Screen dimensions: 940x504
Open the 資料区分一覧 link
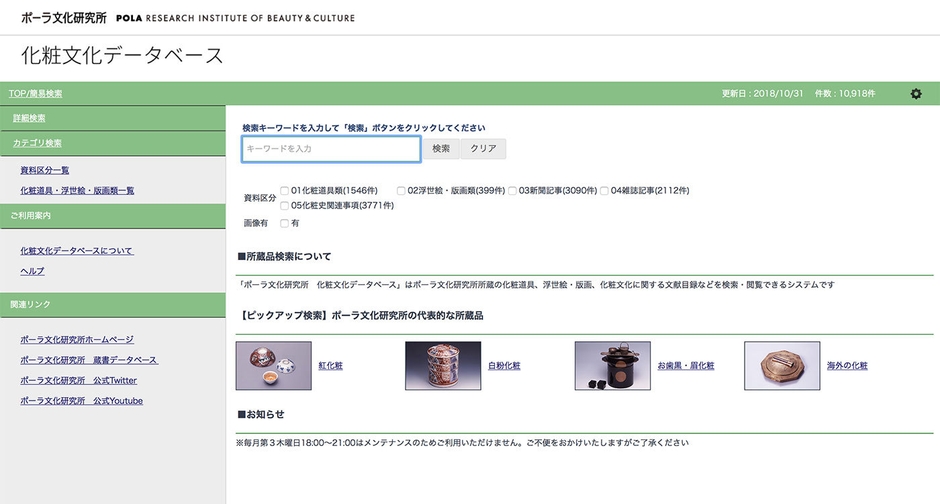(x=44, y=170)
